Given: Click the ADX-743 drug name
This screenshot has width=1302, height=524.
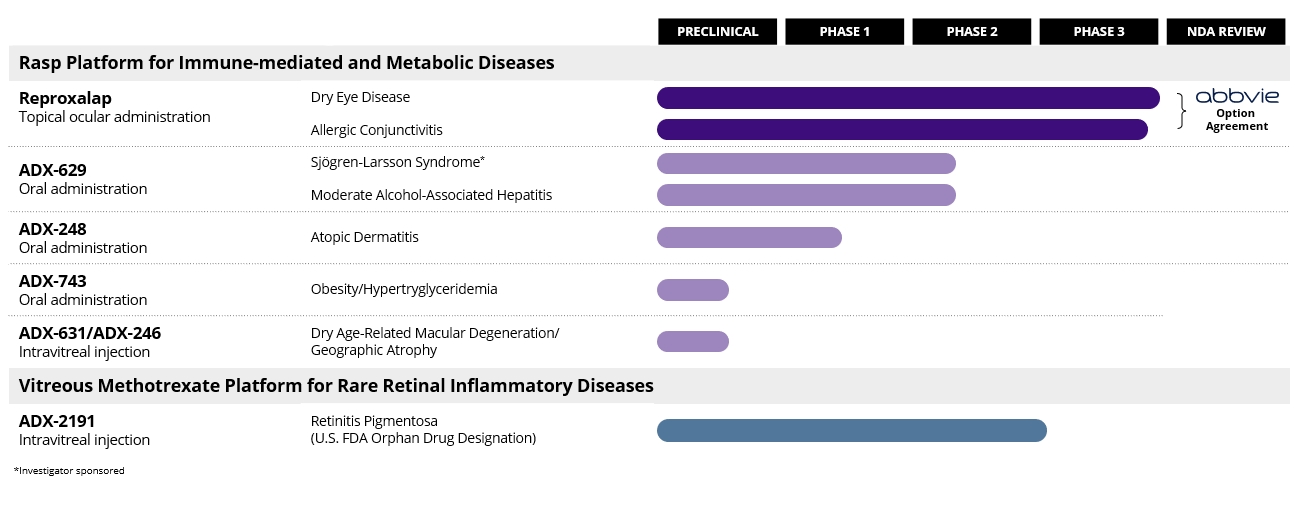Looking at the screenshot, I should tap(52, 281).
